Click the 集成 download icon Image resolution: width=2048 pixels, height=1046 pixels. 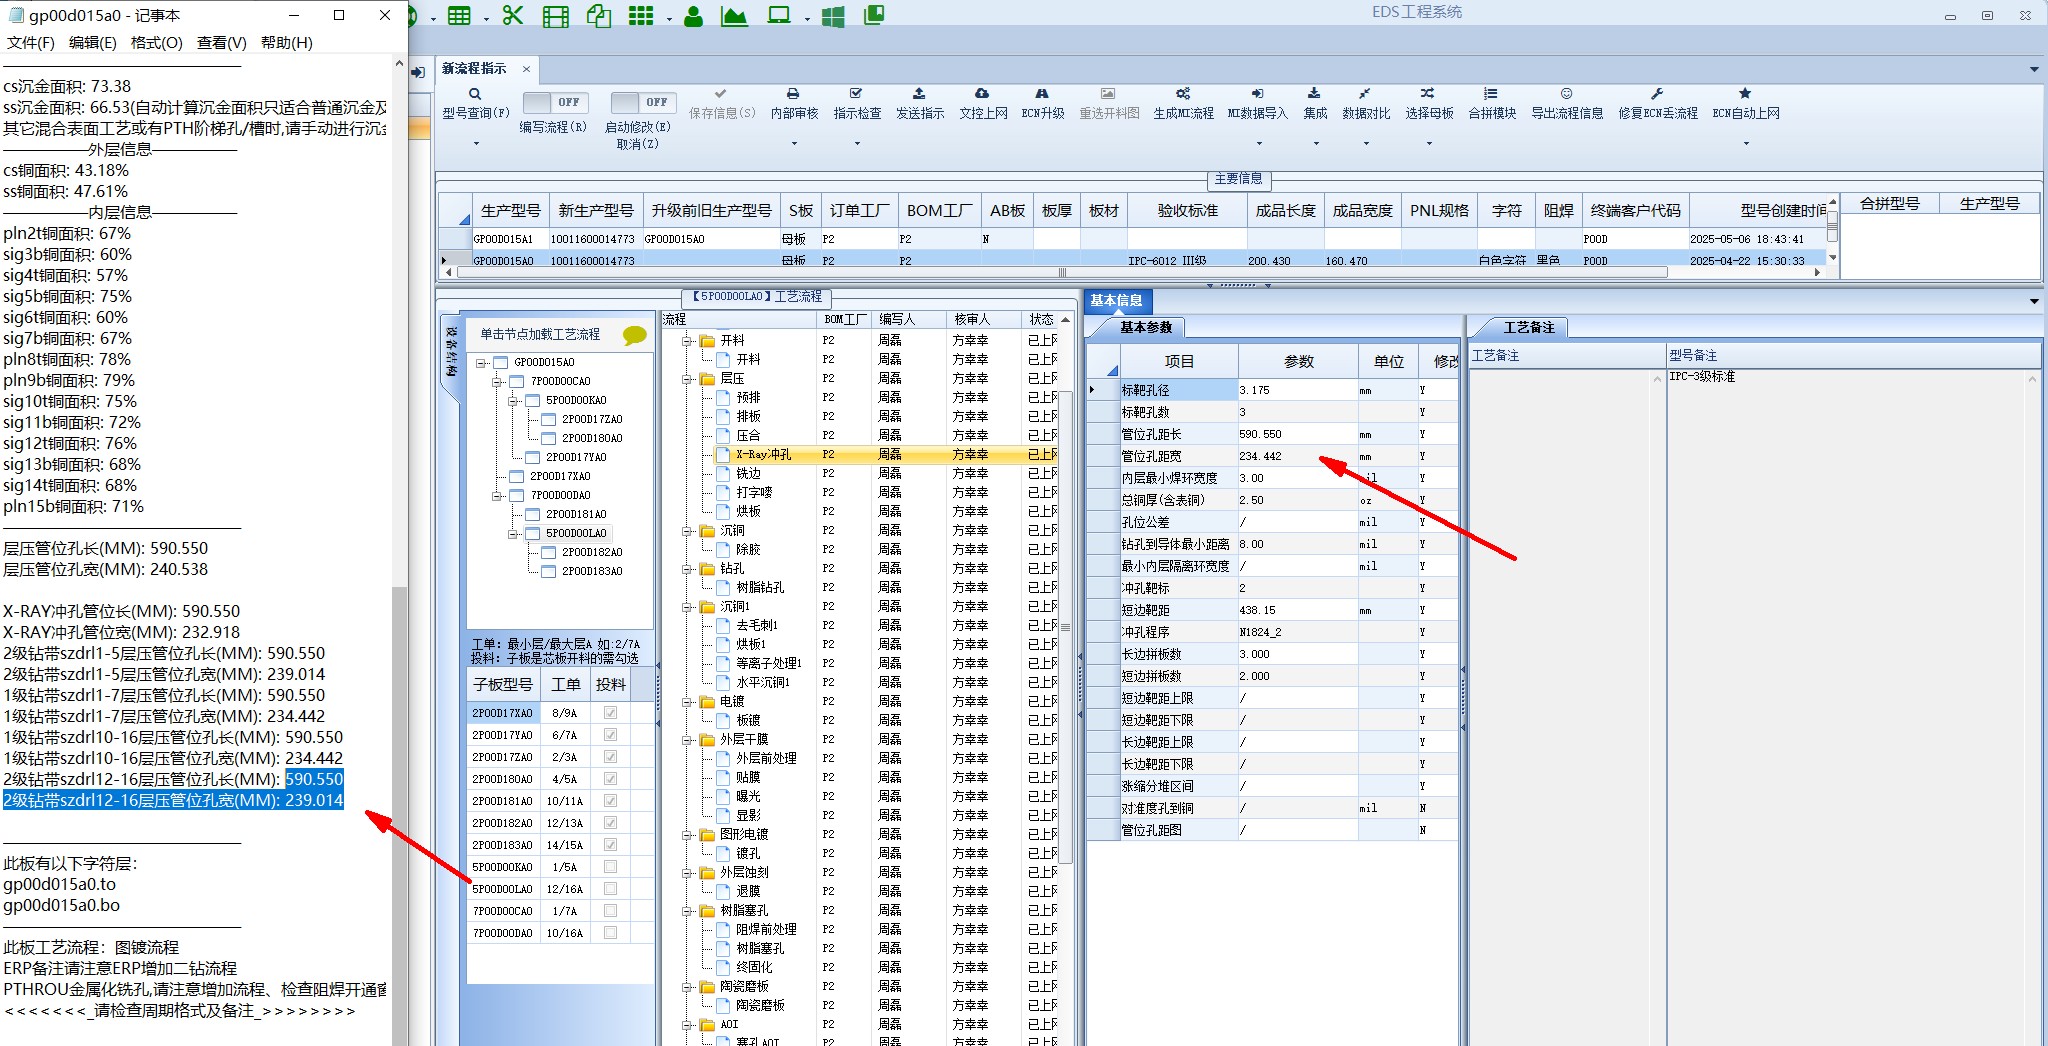click(x=1315, y=93)
